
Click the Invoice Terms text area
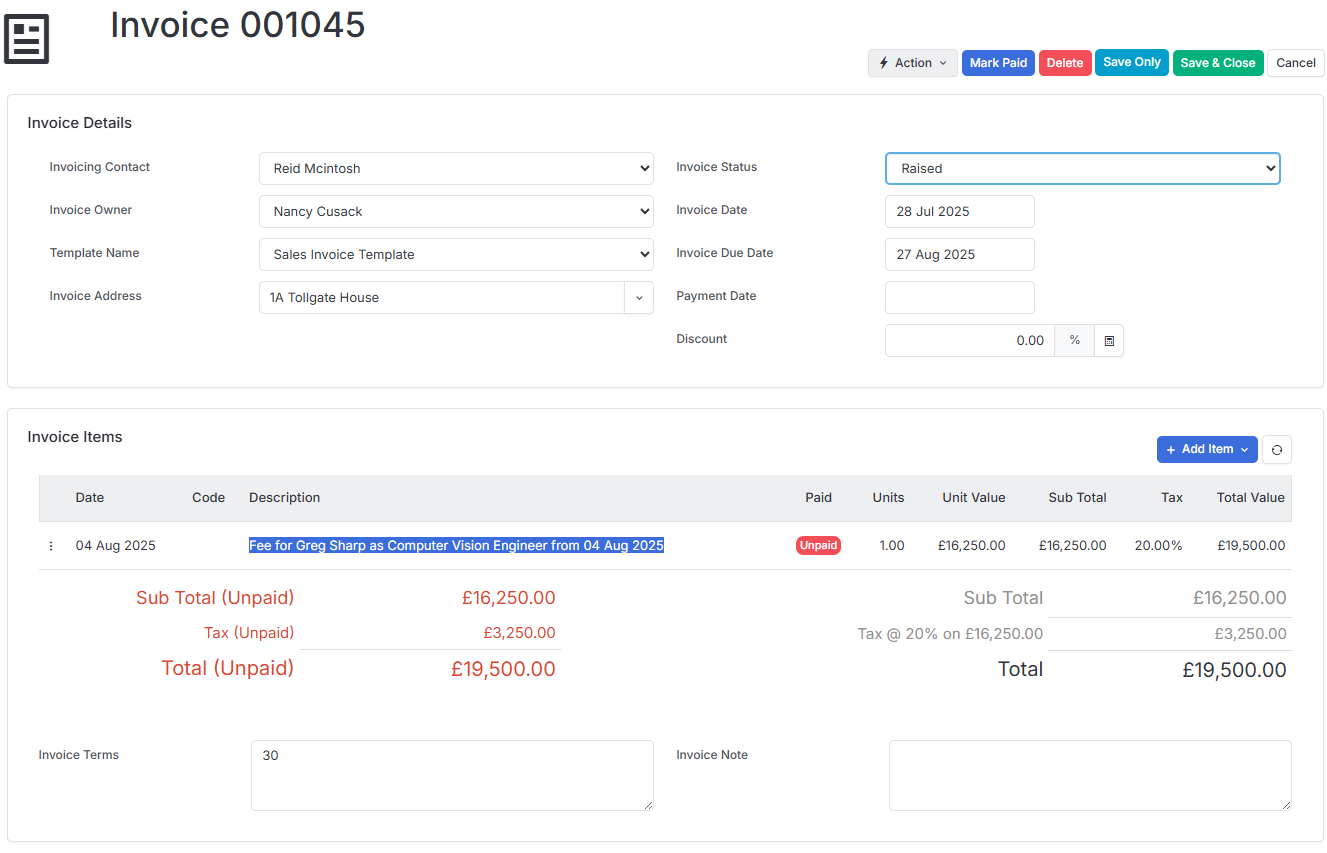tap(452, 775)
